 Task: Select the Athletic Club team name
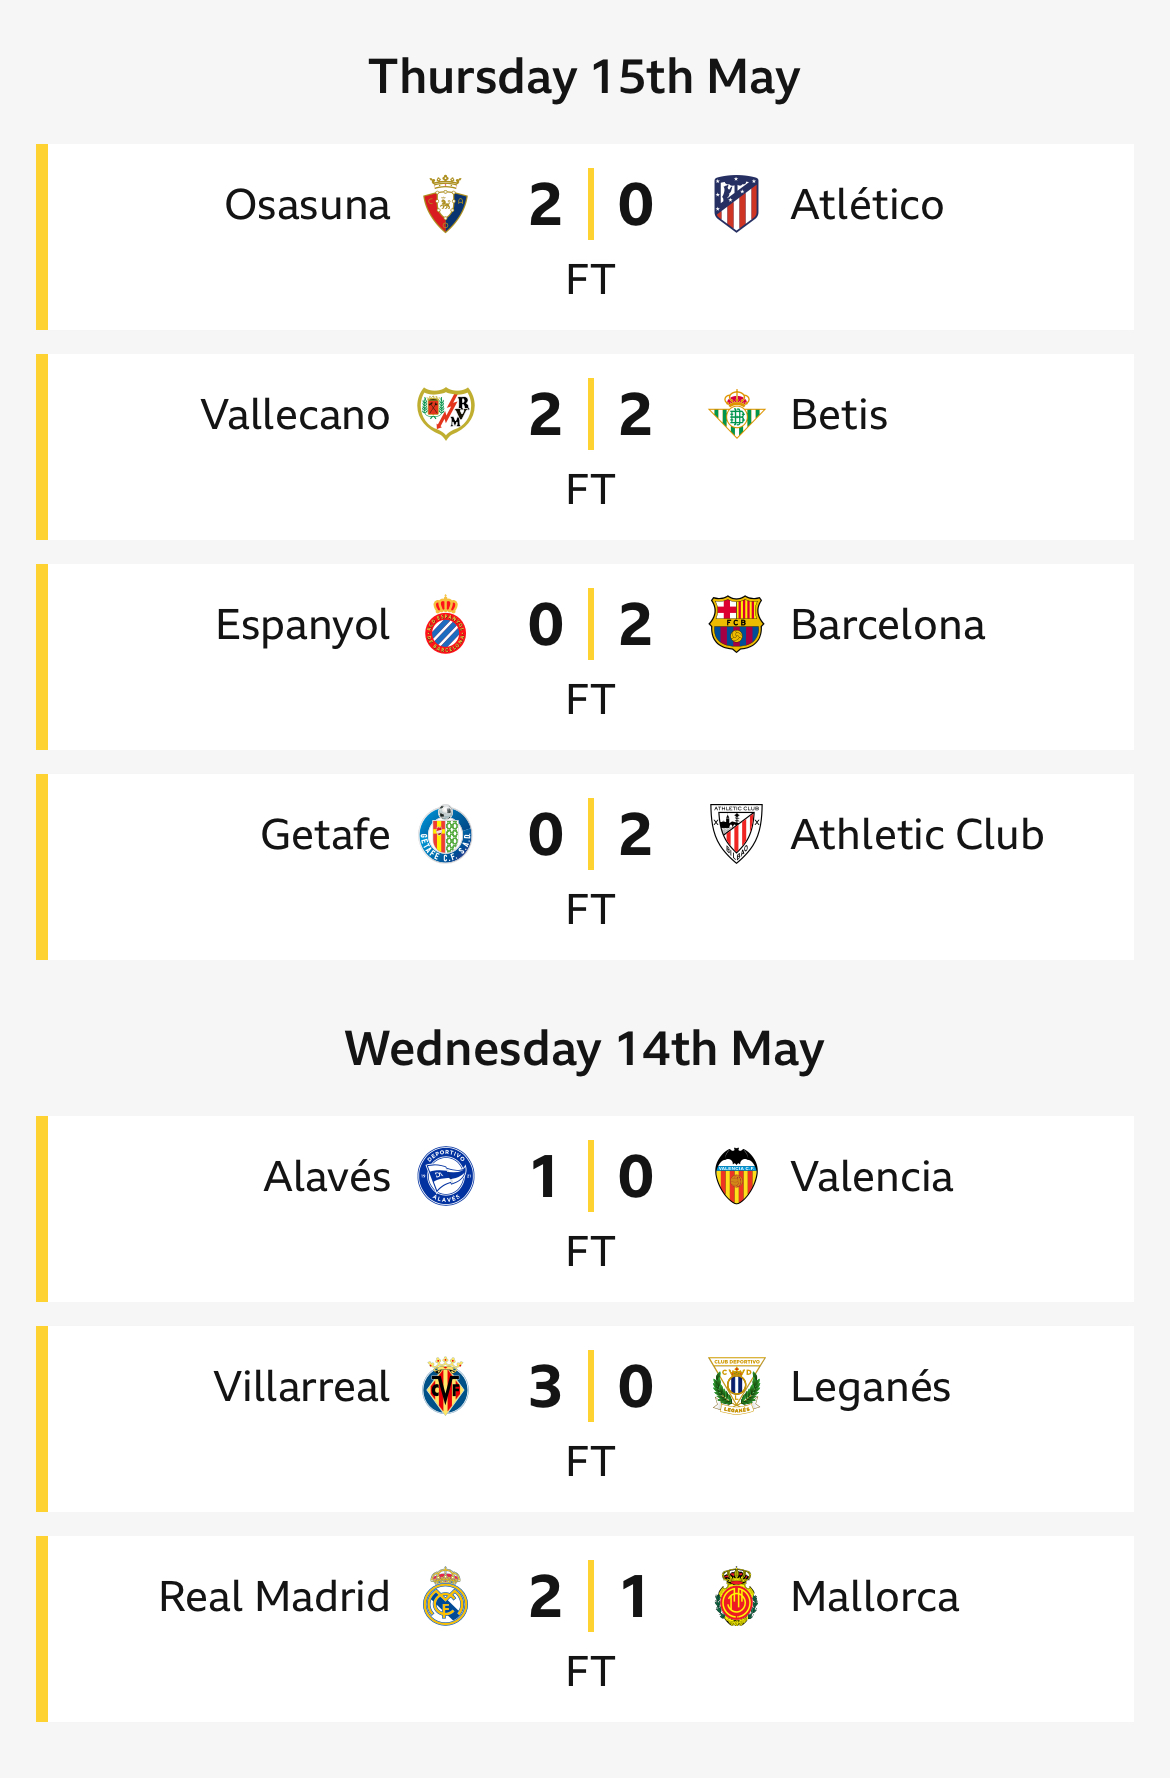point(917,834)
